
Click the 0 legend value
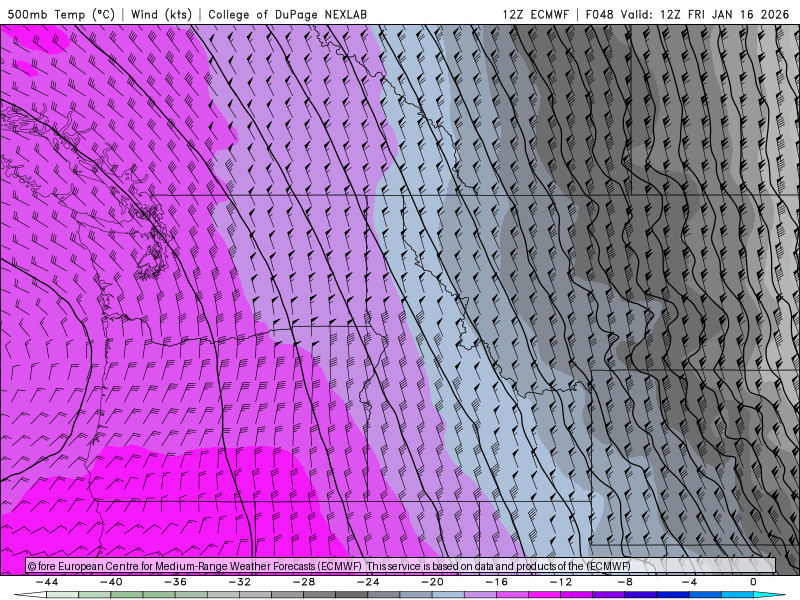[x=753, y=582]
